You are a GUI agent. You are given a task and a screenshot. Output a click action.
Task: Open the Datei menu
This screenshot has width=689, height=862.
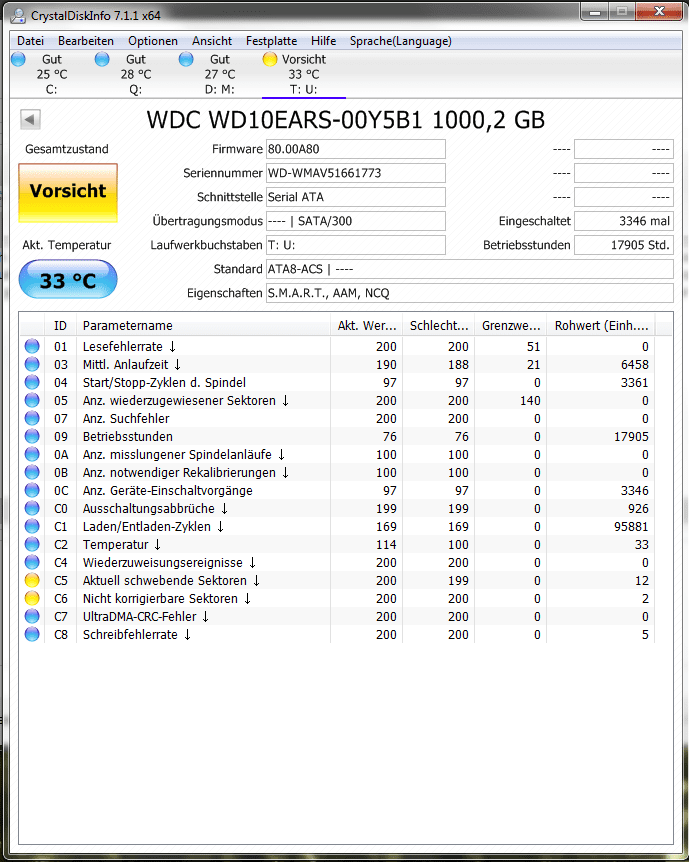coord(30,41)
